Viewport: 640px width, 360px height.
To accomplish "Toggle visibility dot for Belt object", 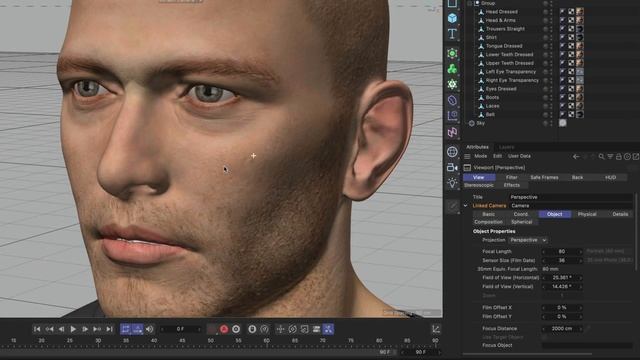I will 545,115.
